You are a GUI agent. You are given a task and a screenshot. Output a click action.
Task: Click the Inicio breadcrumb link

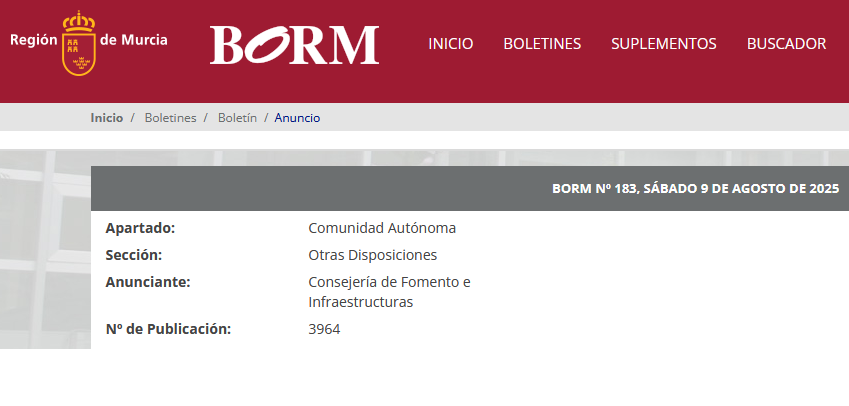tap(107, 118)
